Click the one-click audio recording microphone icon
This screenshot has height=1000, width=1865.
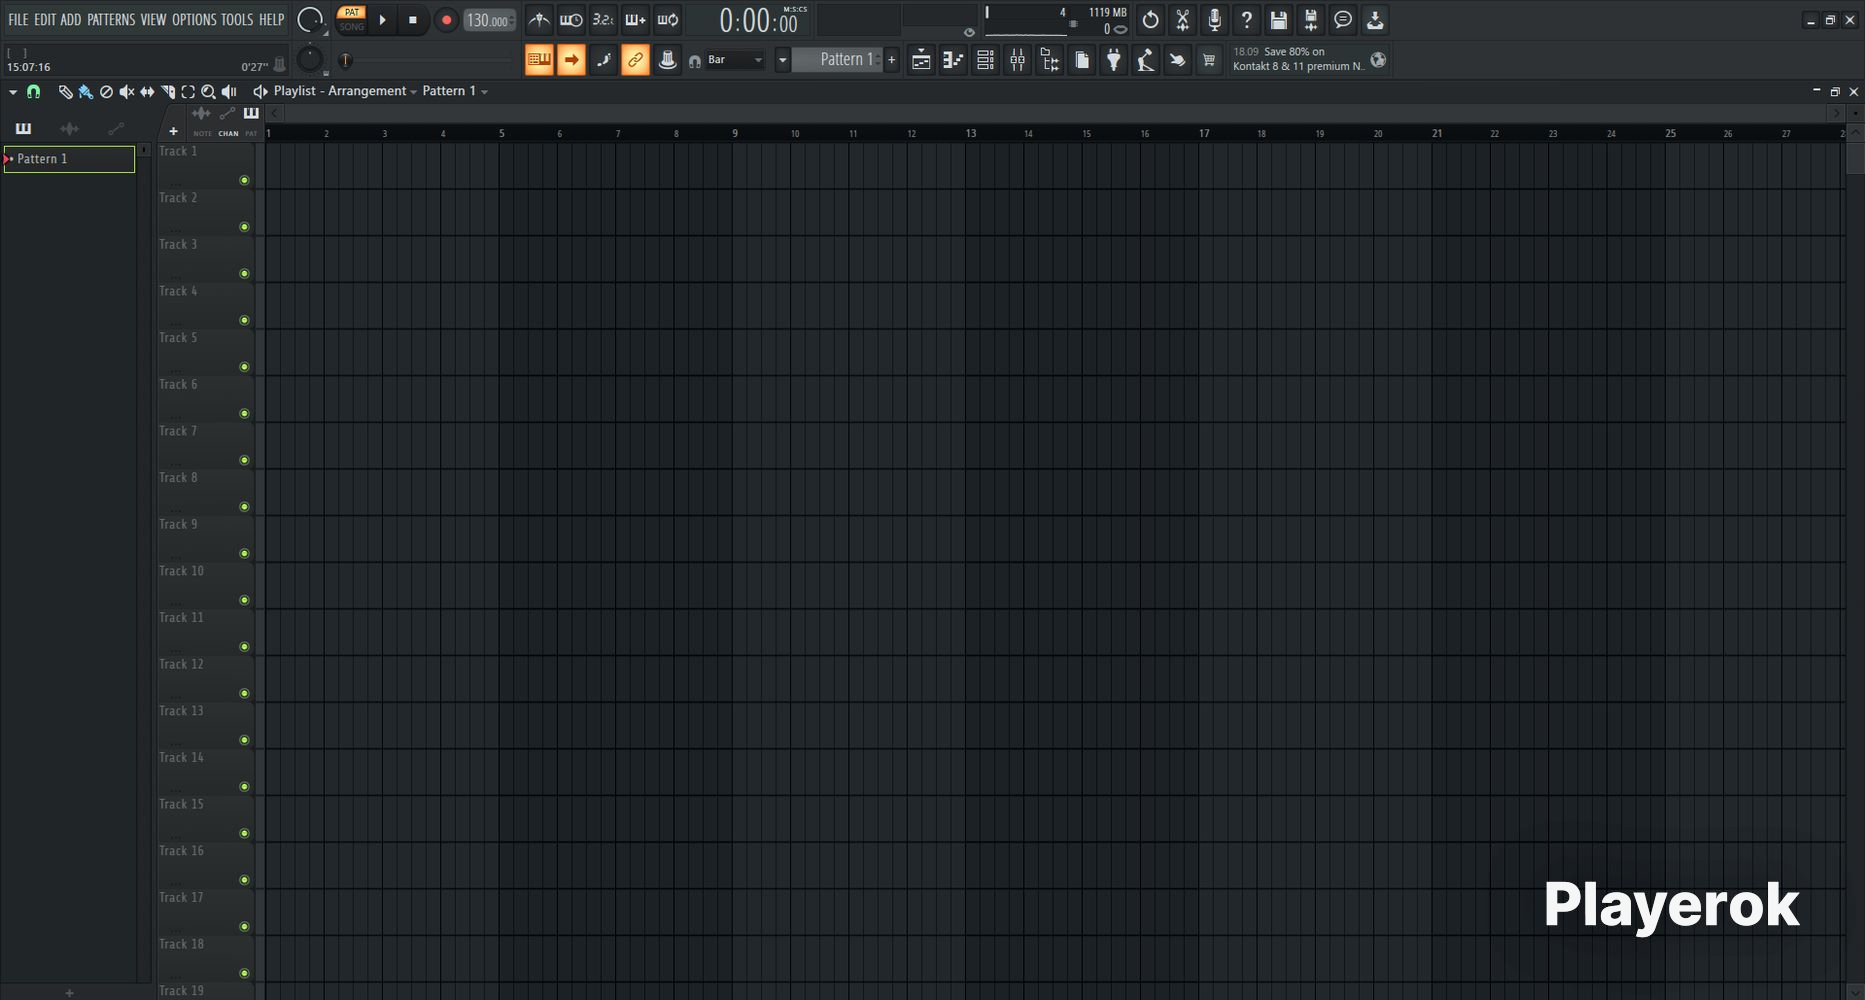click(x=1214, y=20)
